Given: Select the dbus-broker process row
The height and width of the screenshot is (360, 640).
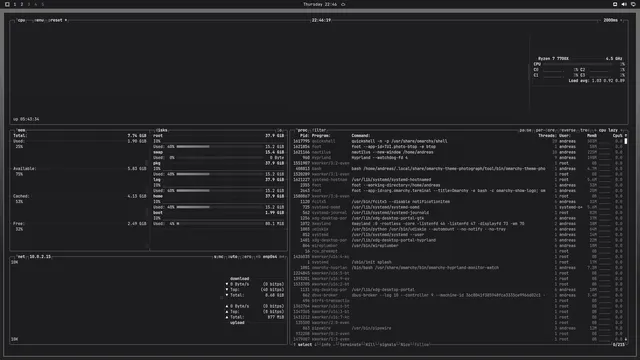Looking at the screenshot, I should click(458, 295).
